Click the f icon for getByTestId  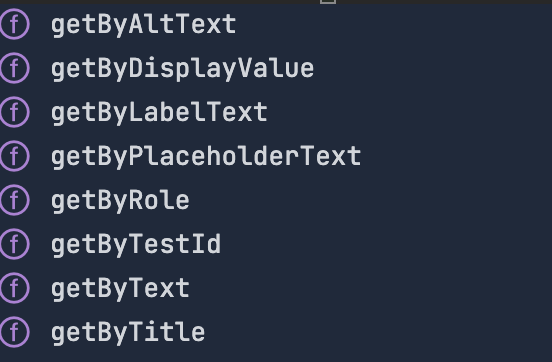coord(14,244)
